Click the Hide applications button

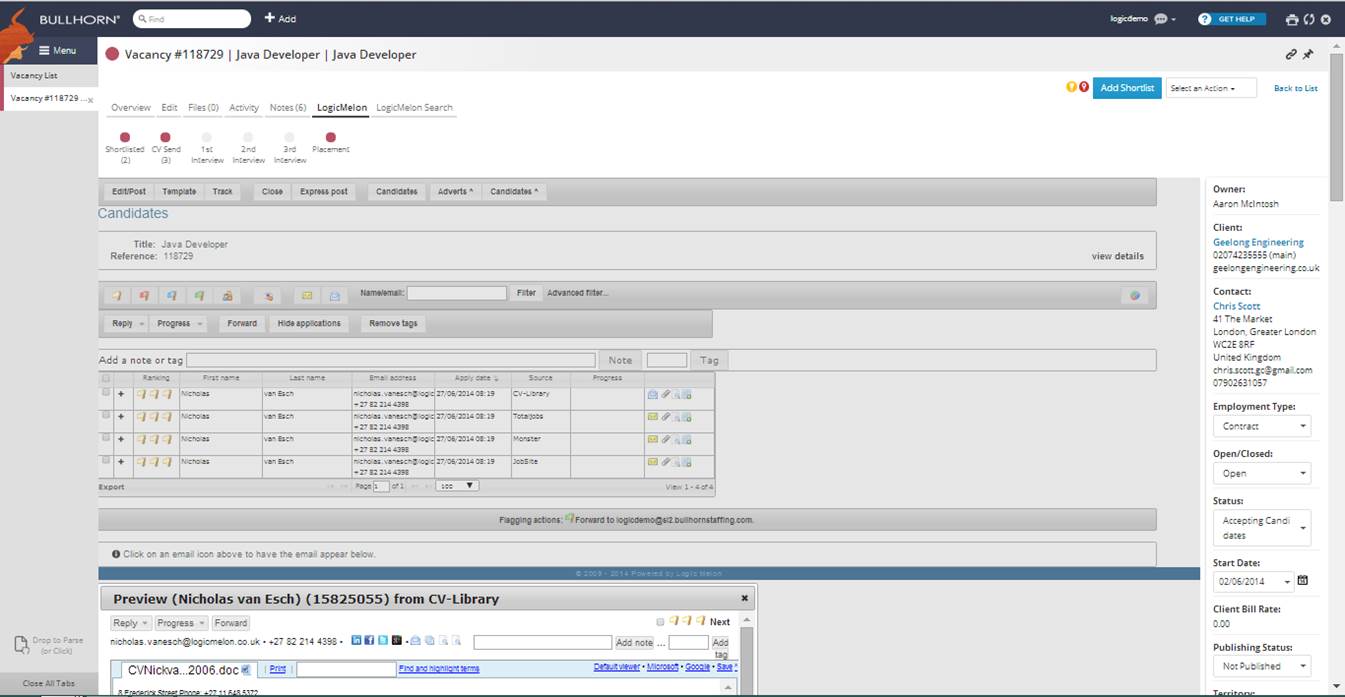(x=309, y=323)
